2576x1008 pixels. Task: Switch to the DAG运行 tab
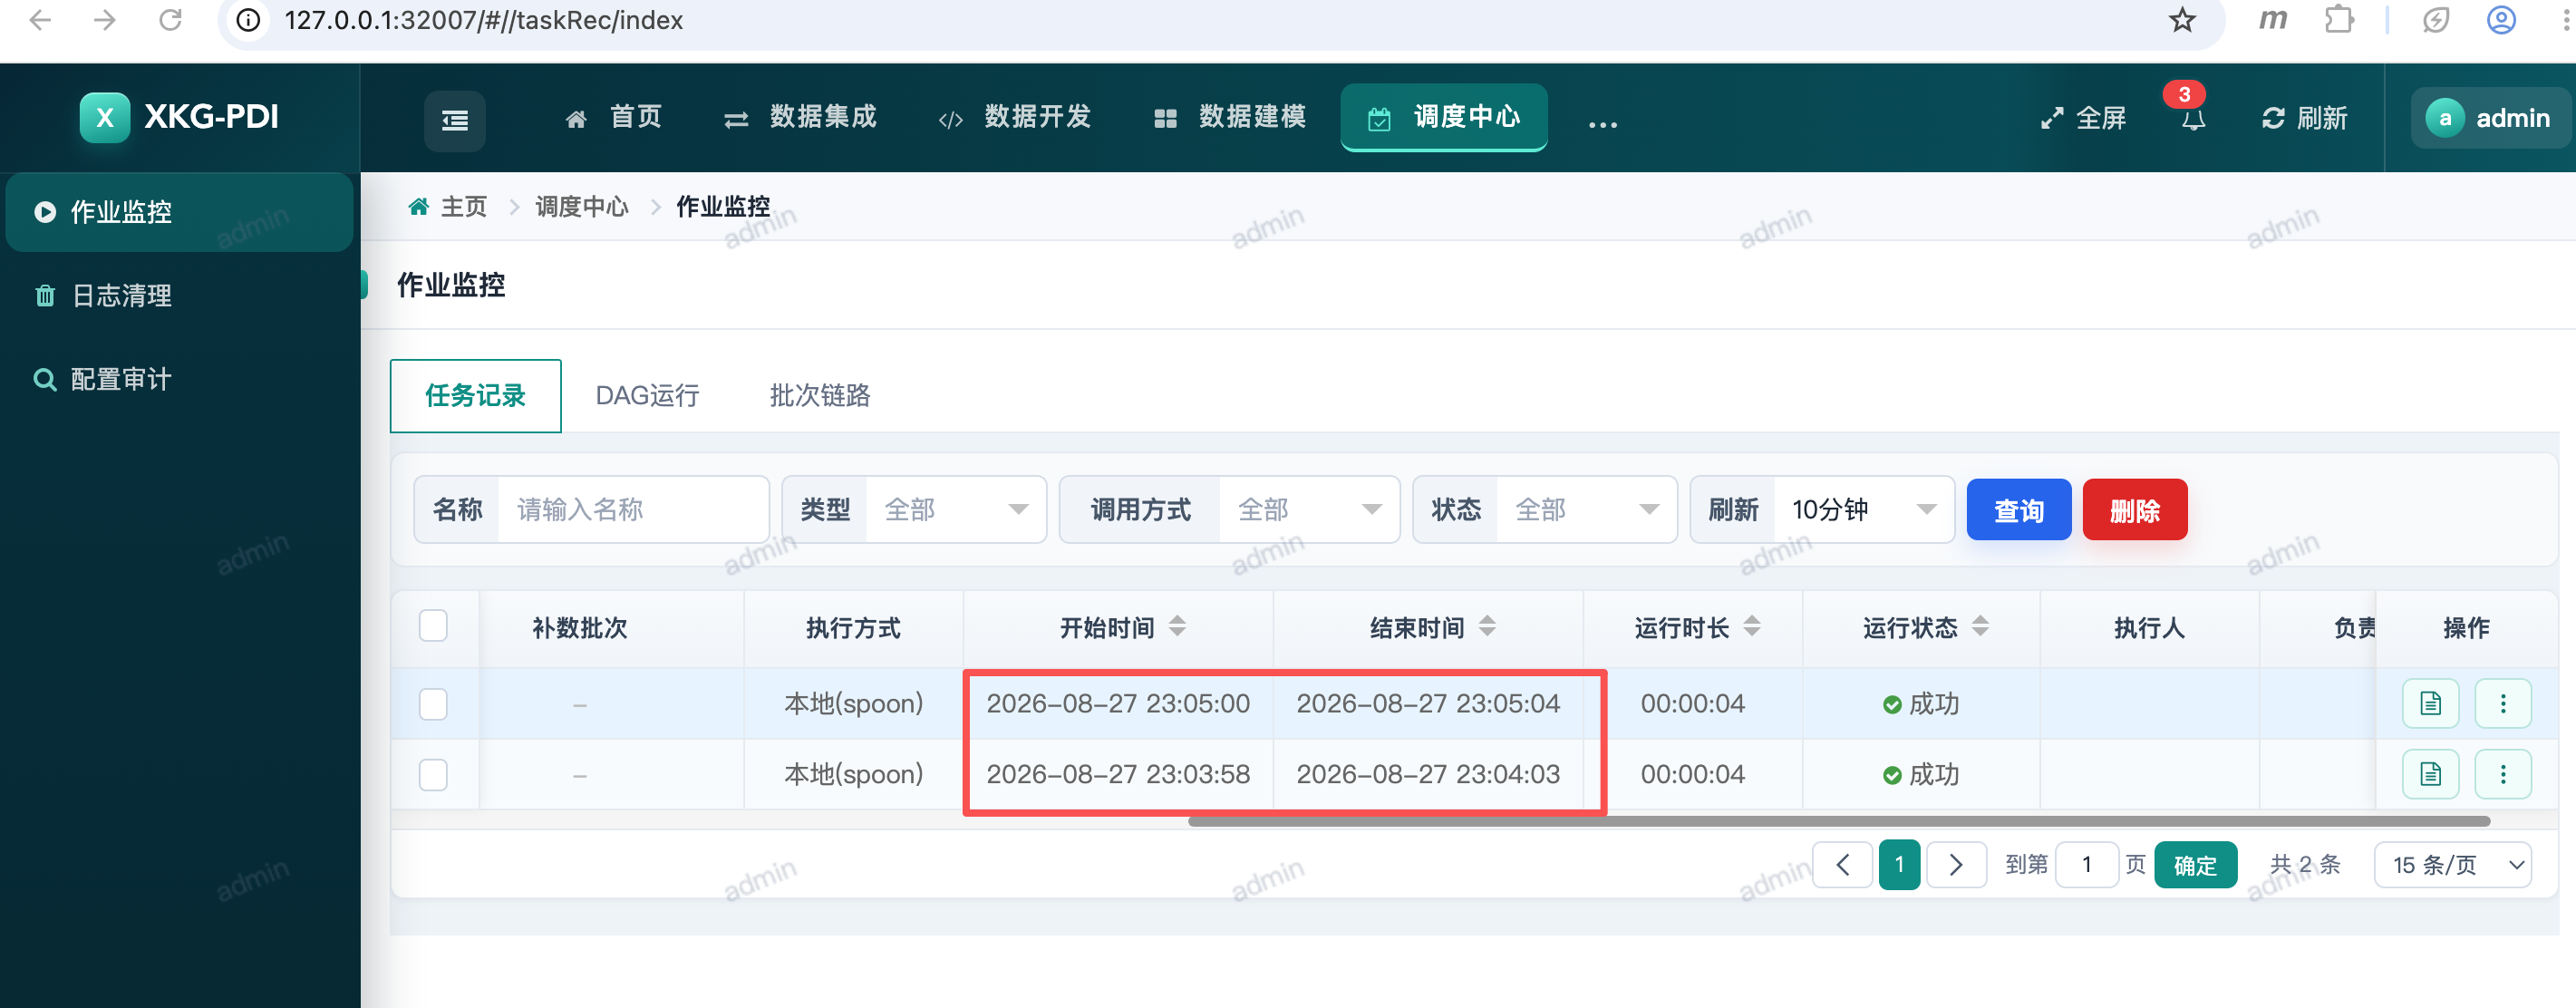[x=647, y=396]
